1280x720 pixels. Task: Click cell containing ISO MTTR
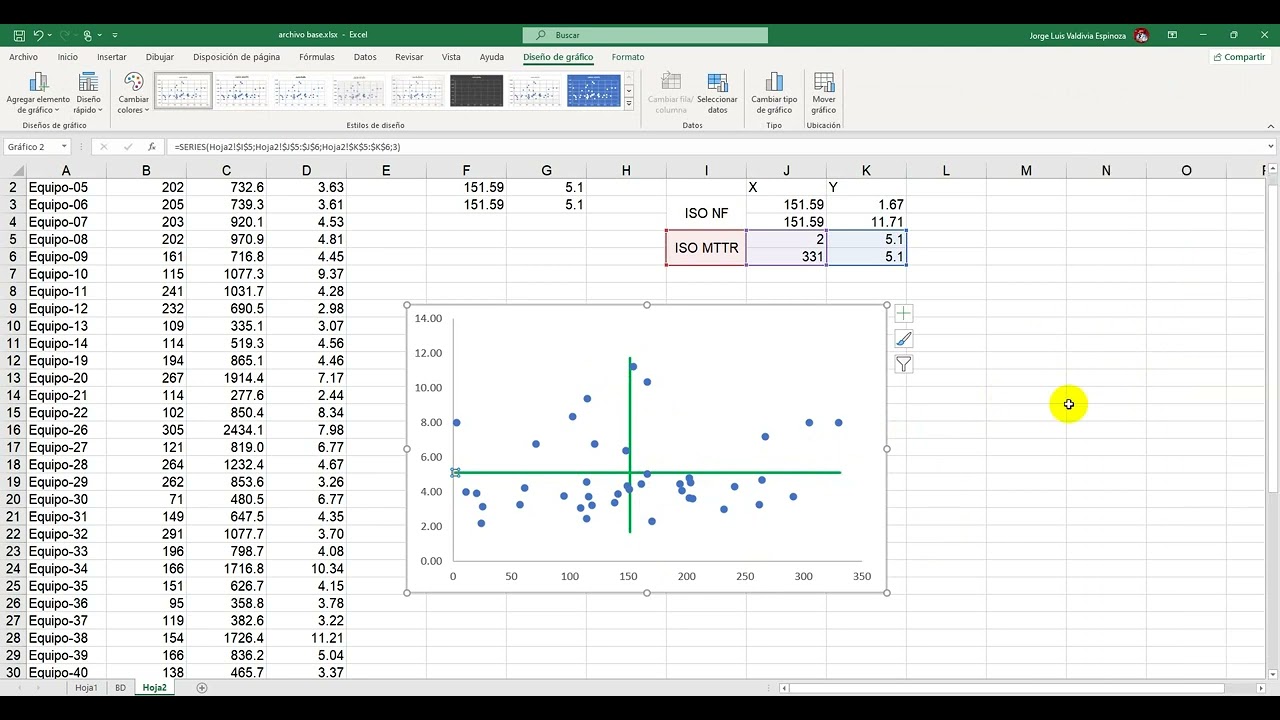tap(706, 248)
